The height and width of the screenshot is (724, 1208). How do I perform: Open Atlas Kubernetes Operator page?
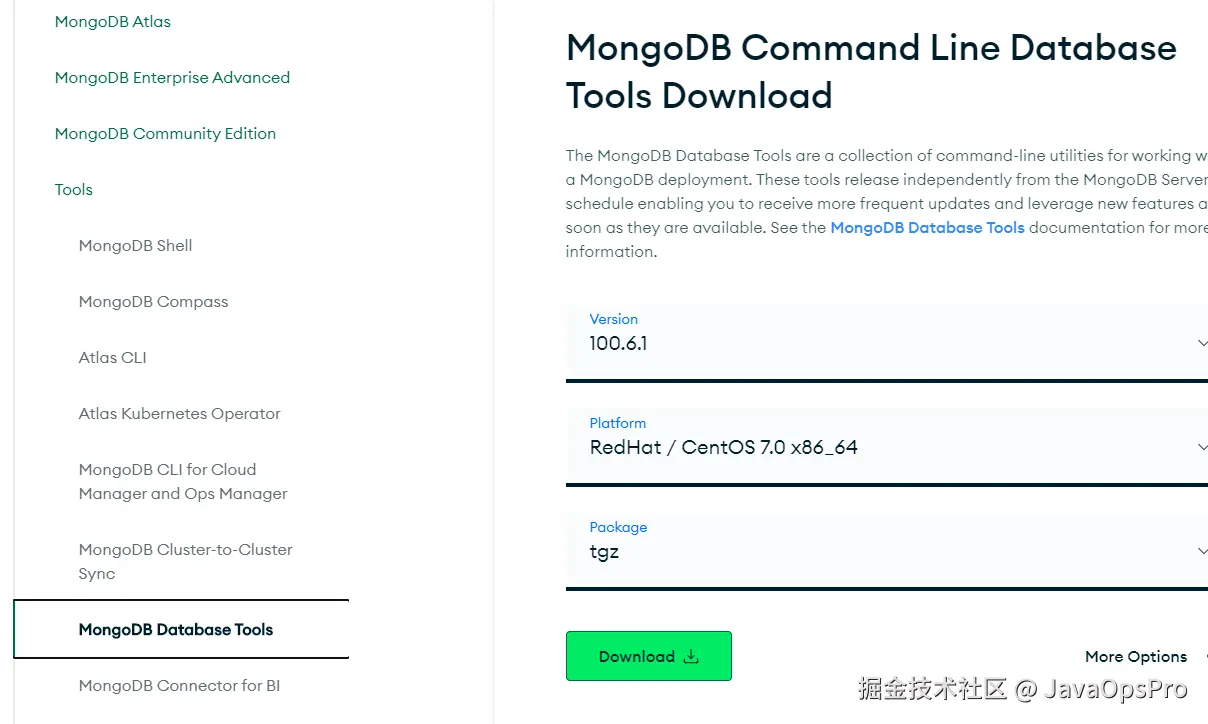pos(179,414)
